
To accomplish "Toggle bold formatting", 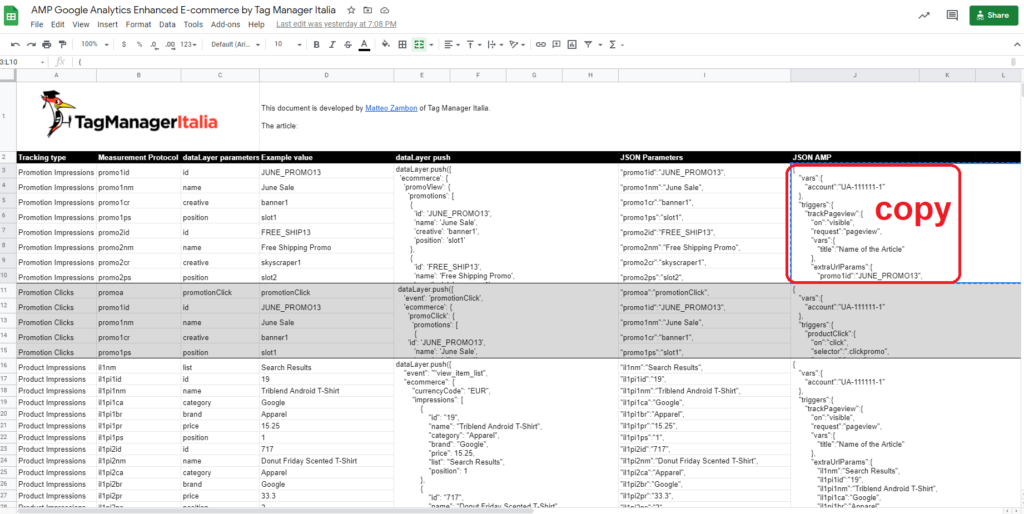I will tap(317, 44).
